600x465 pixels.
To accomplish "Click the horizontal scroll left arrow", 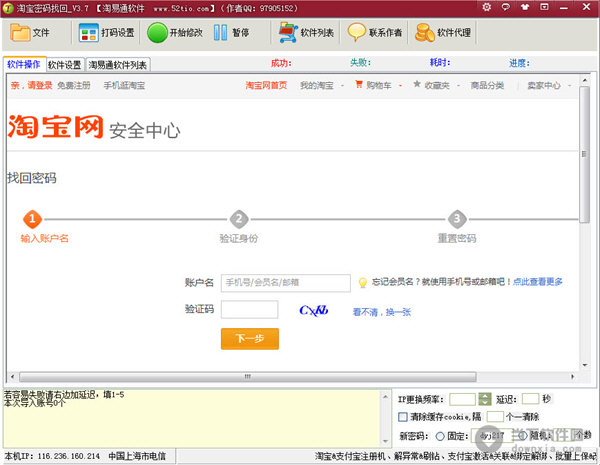I will pos(12,377).
